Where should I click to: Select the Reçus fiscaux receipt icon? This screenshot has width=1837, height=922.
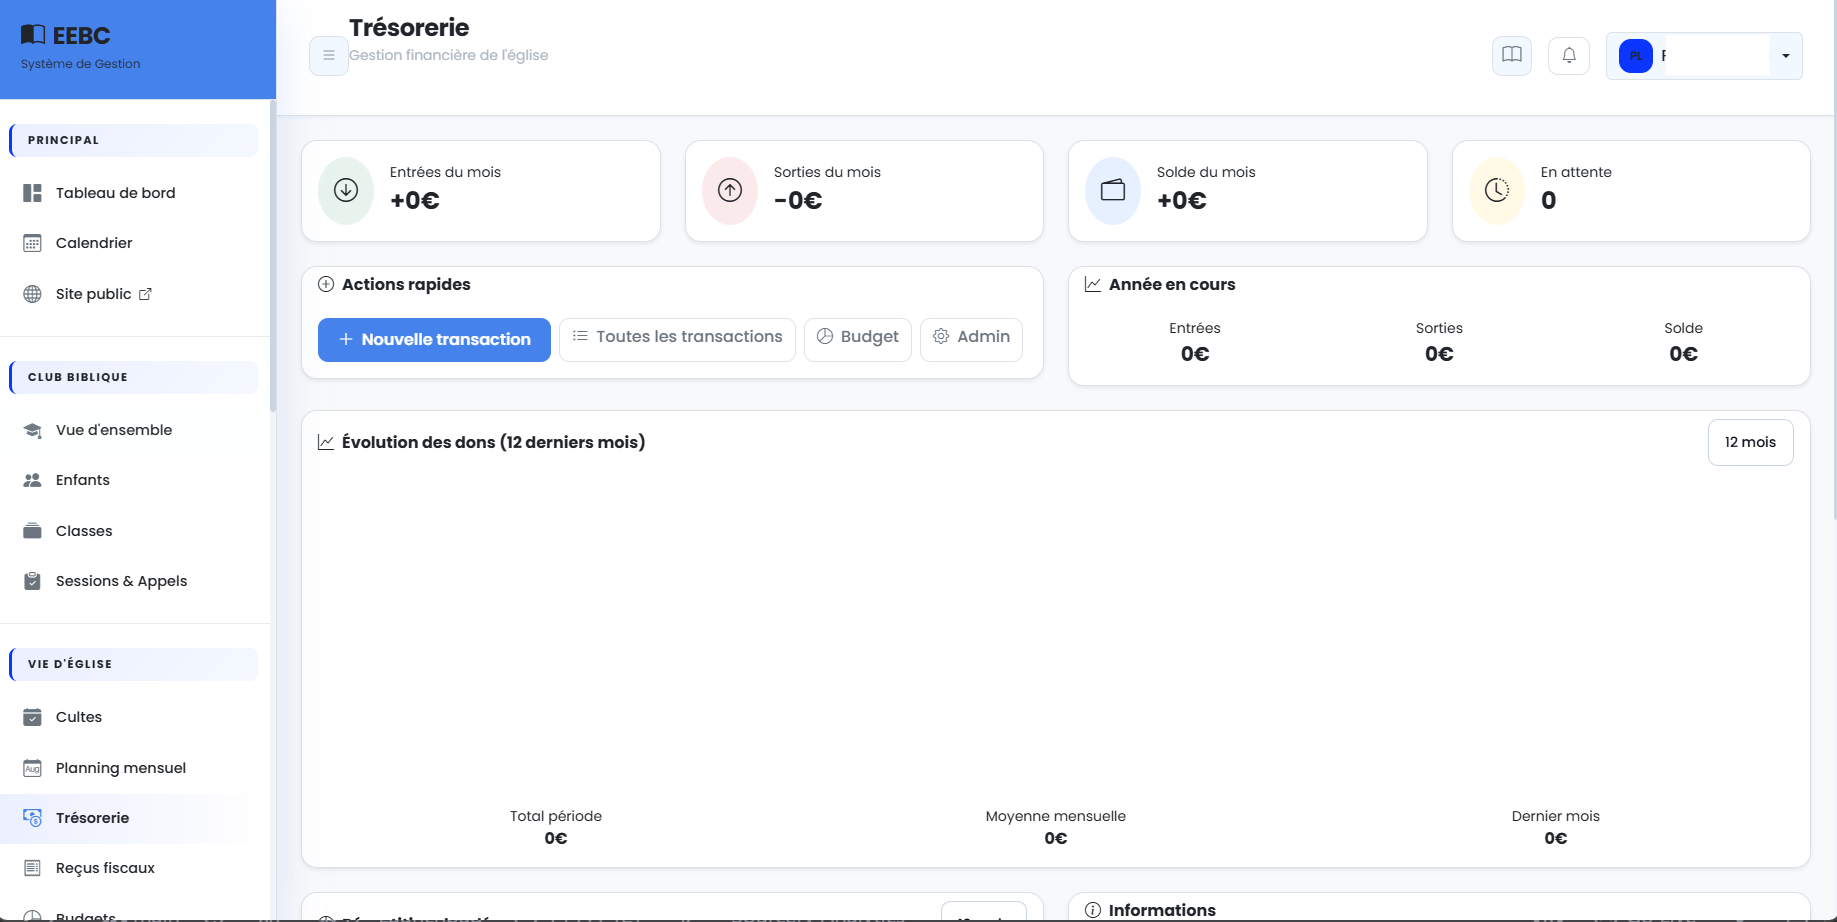[31, 868]
